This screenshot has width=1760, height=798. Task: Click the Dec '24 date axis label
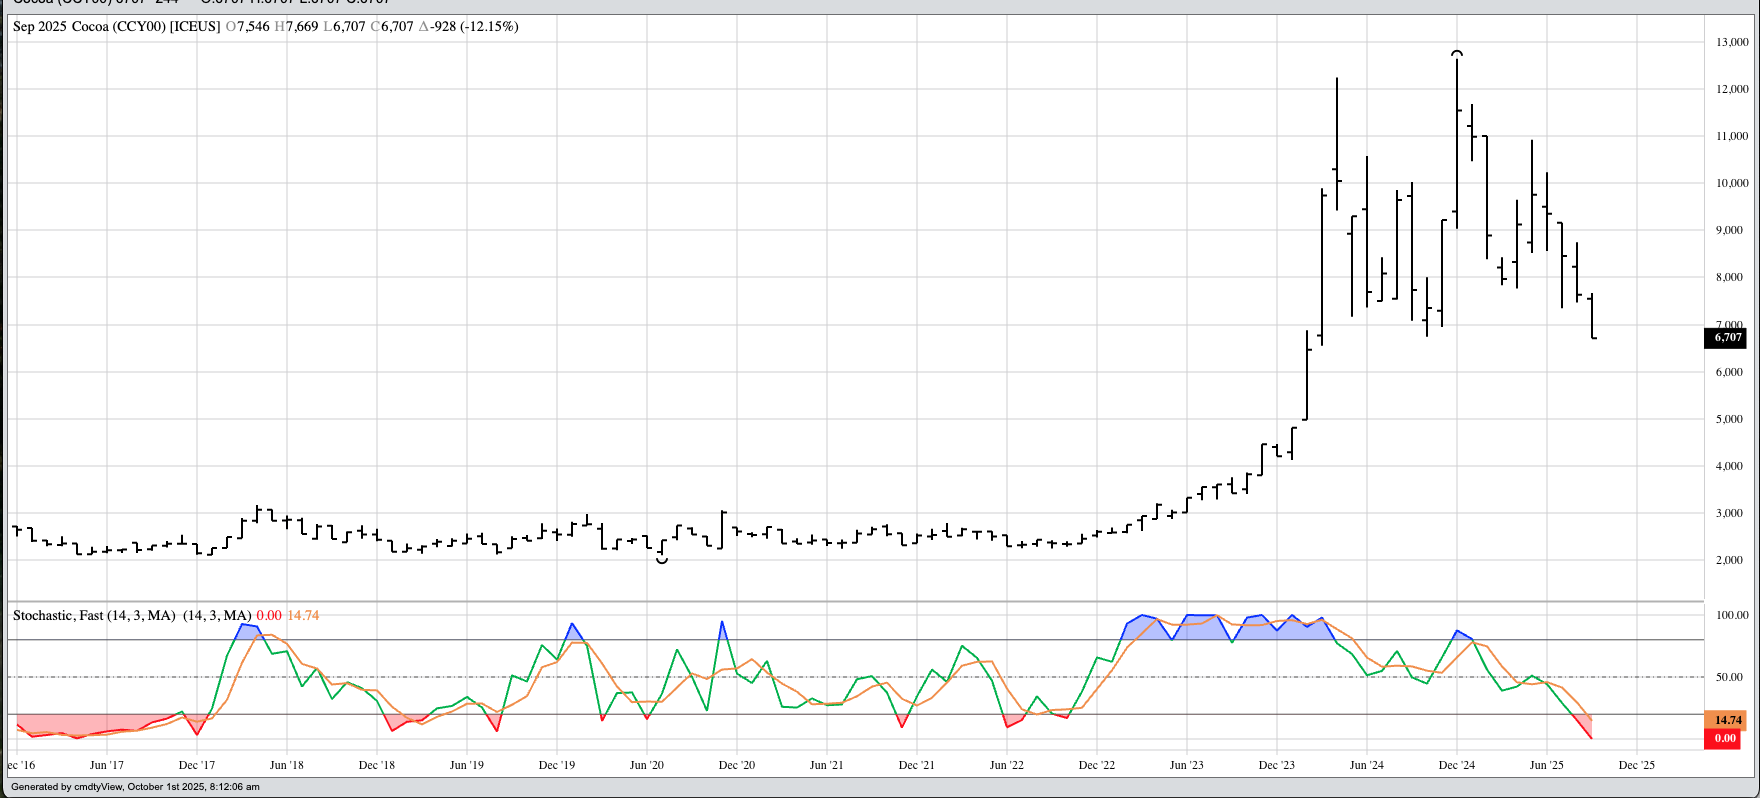point(1456,765)
